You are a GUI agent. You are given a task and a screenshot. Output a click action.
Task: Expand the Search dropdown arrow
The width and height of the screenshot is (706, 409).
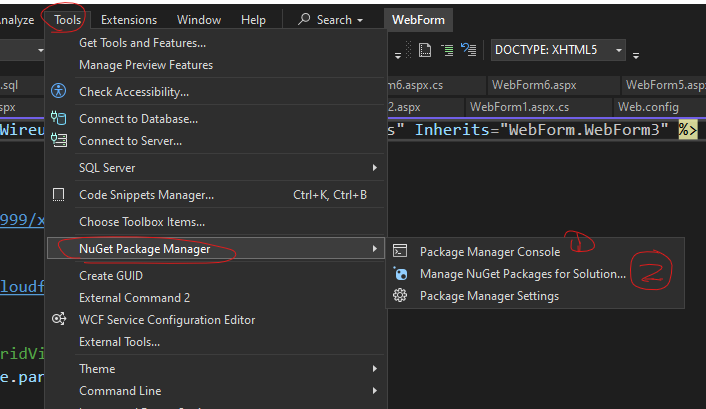click(360, 20)
